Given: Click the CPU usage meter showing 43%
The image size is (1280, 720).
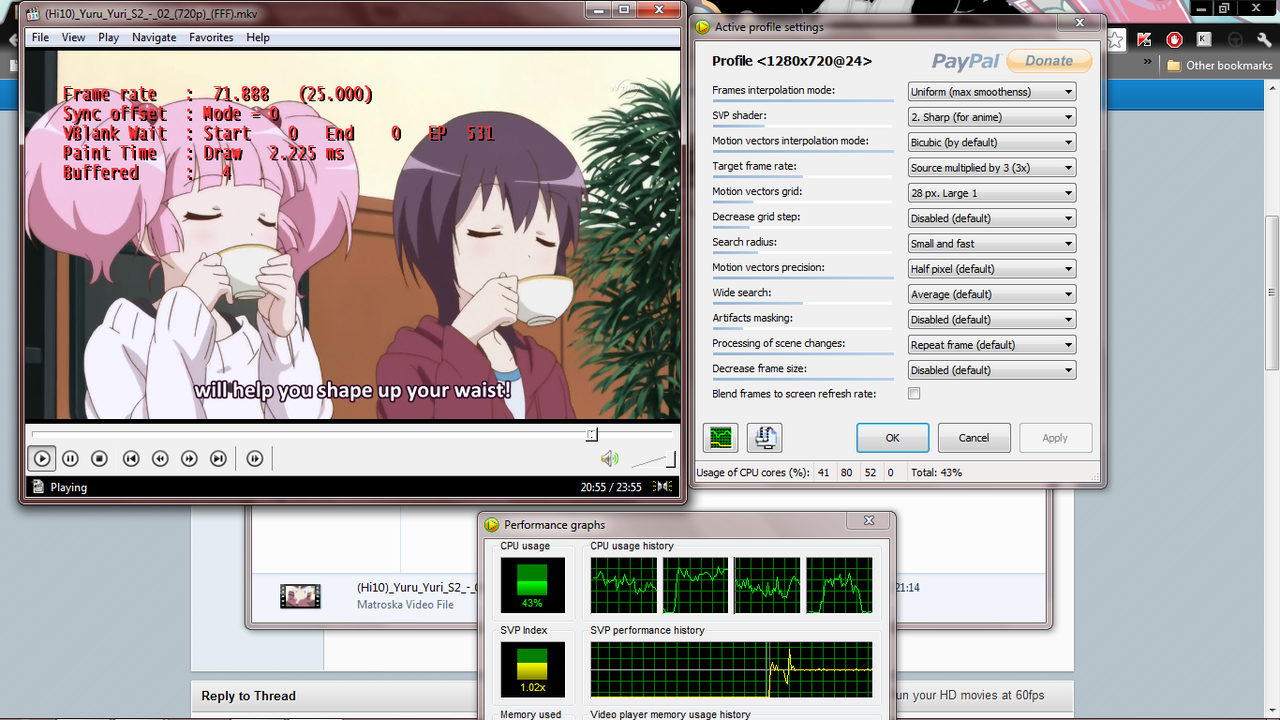Looking at the screenshot, I should (x=532, y=585).
